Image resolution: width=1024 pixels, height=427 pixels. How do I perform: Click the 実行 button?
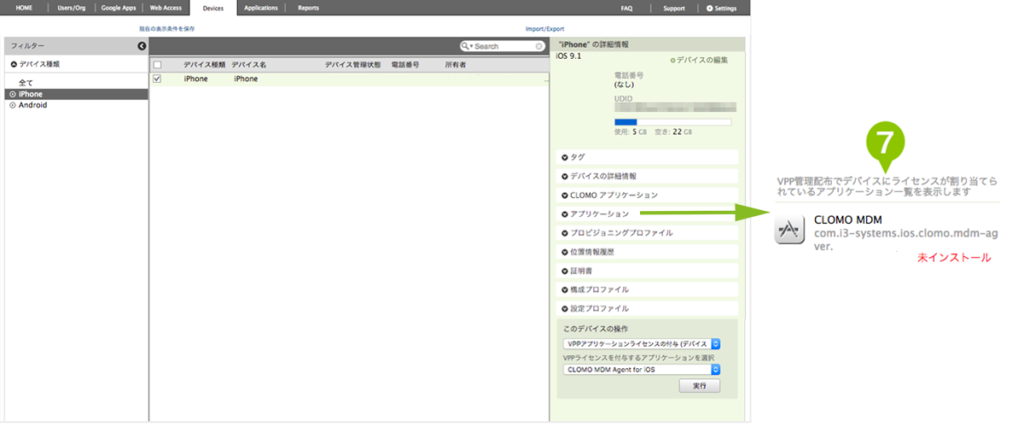[x=699, y=387]
